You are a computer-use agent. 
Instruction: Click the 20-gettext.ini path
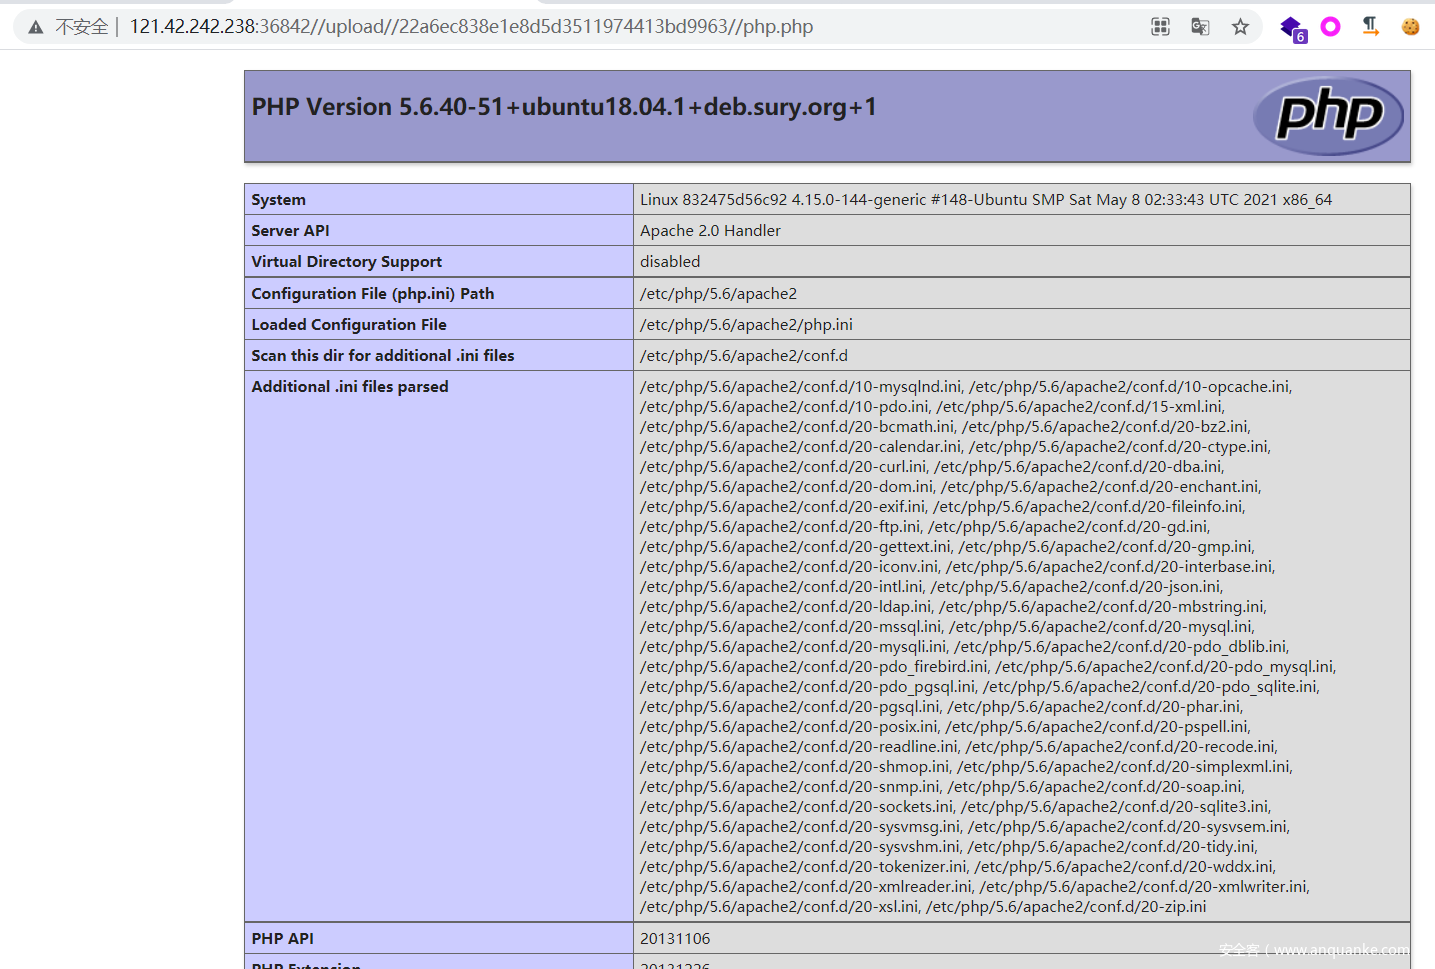coord(797,547)
